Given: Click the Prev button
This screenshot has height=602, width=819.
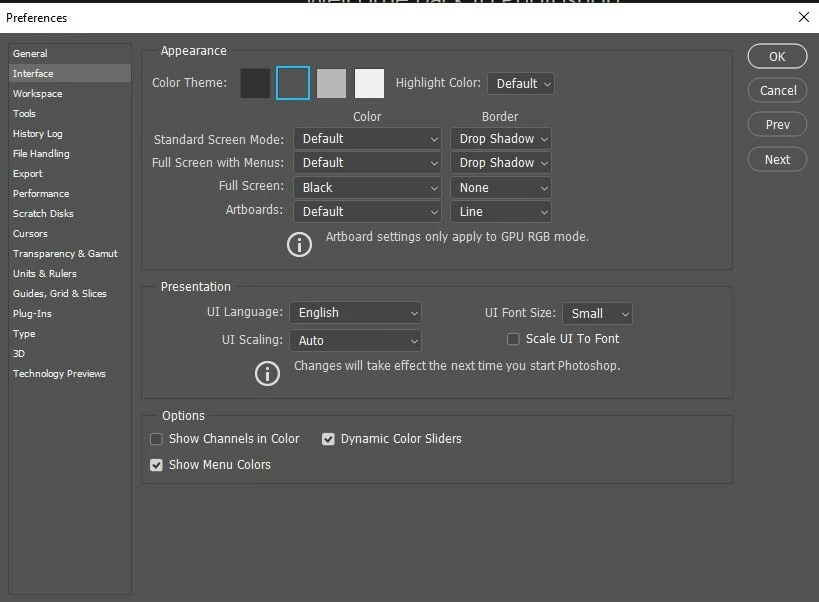Looking at the screenshot, I should [x=777, y=125].
